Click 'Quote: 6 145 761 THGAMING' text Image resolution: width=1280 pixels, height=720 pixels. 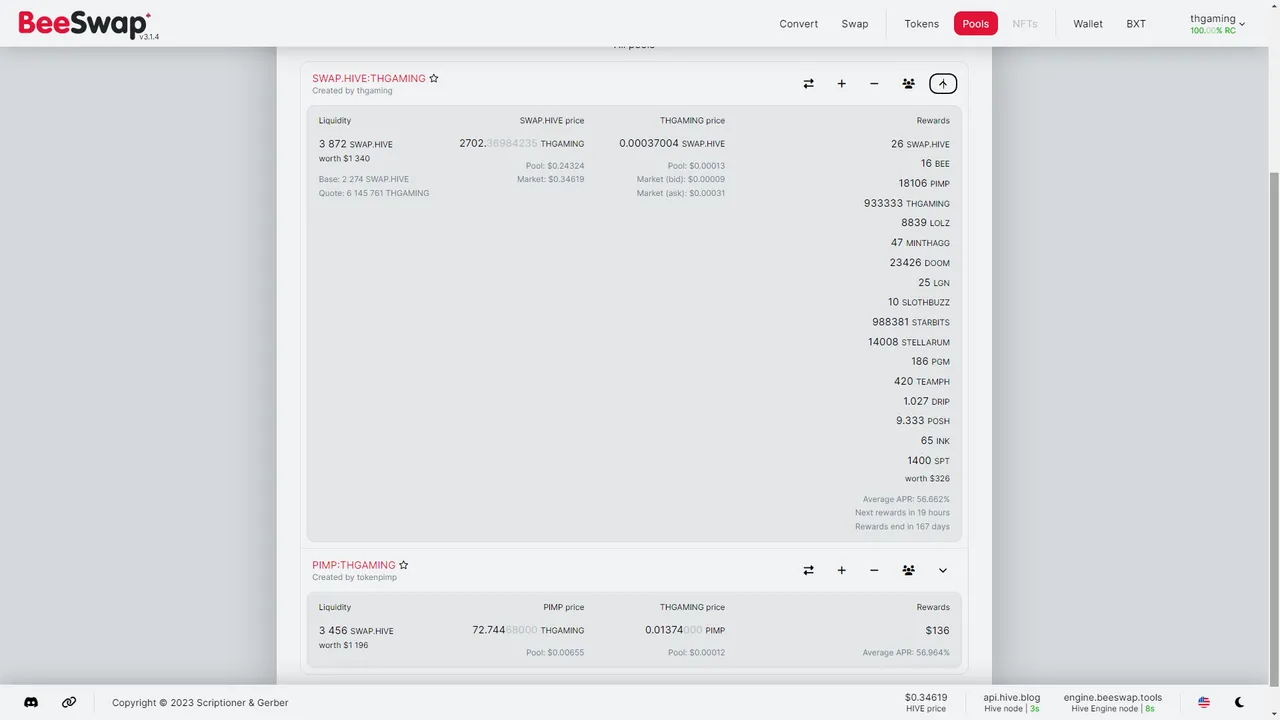(374, 193)
